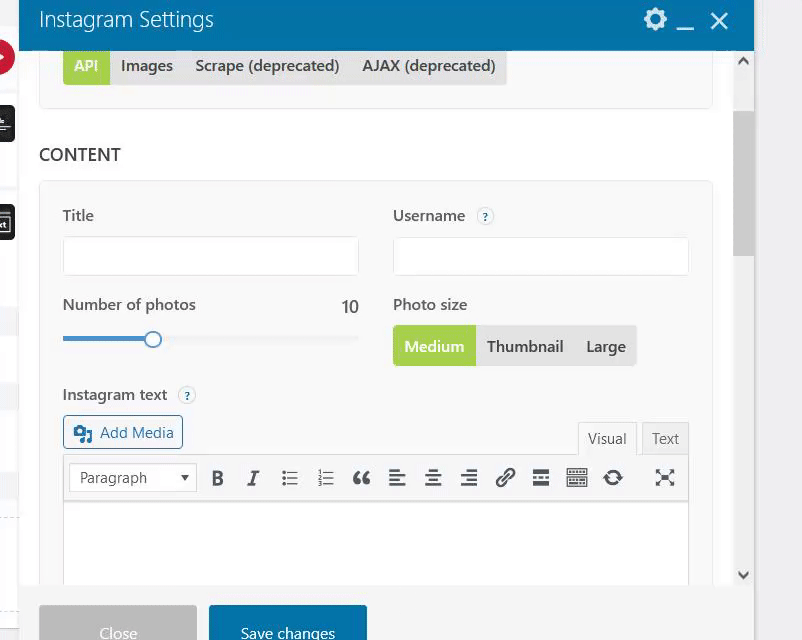Open the Instagram Settings gear menu

coord(655,19)
